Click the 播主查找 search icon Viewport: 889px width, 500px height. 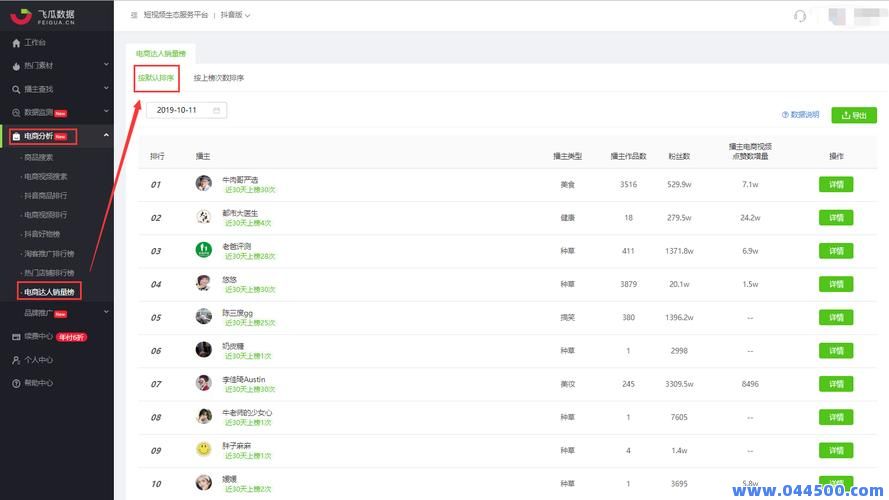coord(16,89)
